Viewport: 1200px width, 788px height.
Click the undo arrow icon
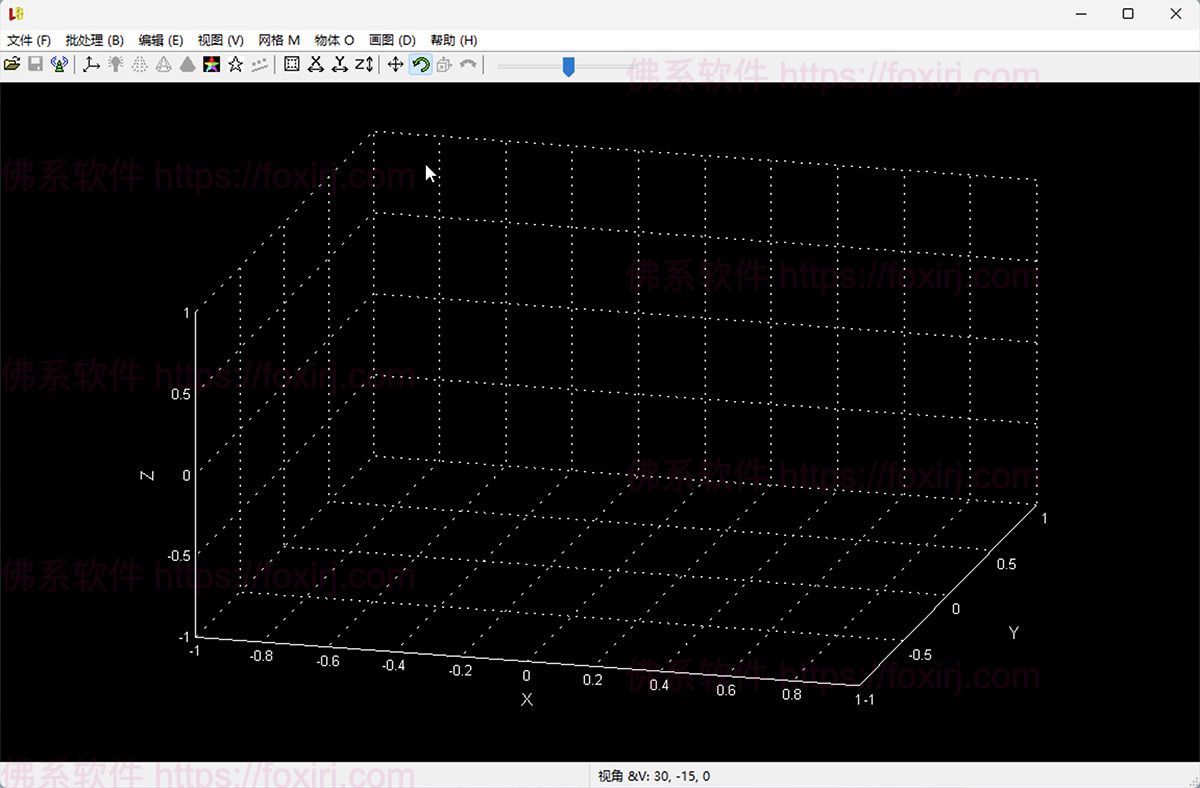(x=467, y=64)
